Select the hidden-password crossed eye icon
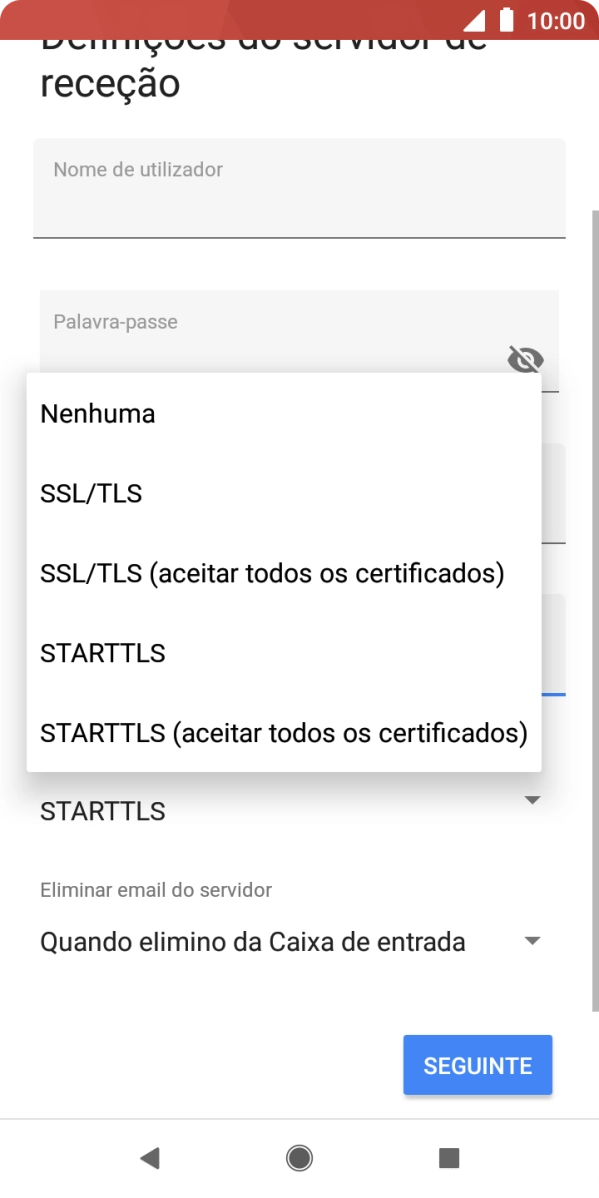 click(x=524, y=360)
